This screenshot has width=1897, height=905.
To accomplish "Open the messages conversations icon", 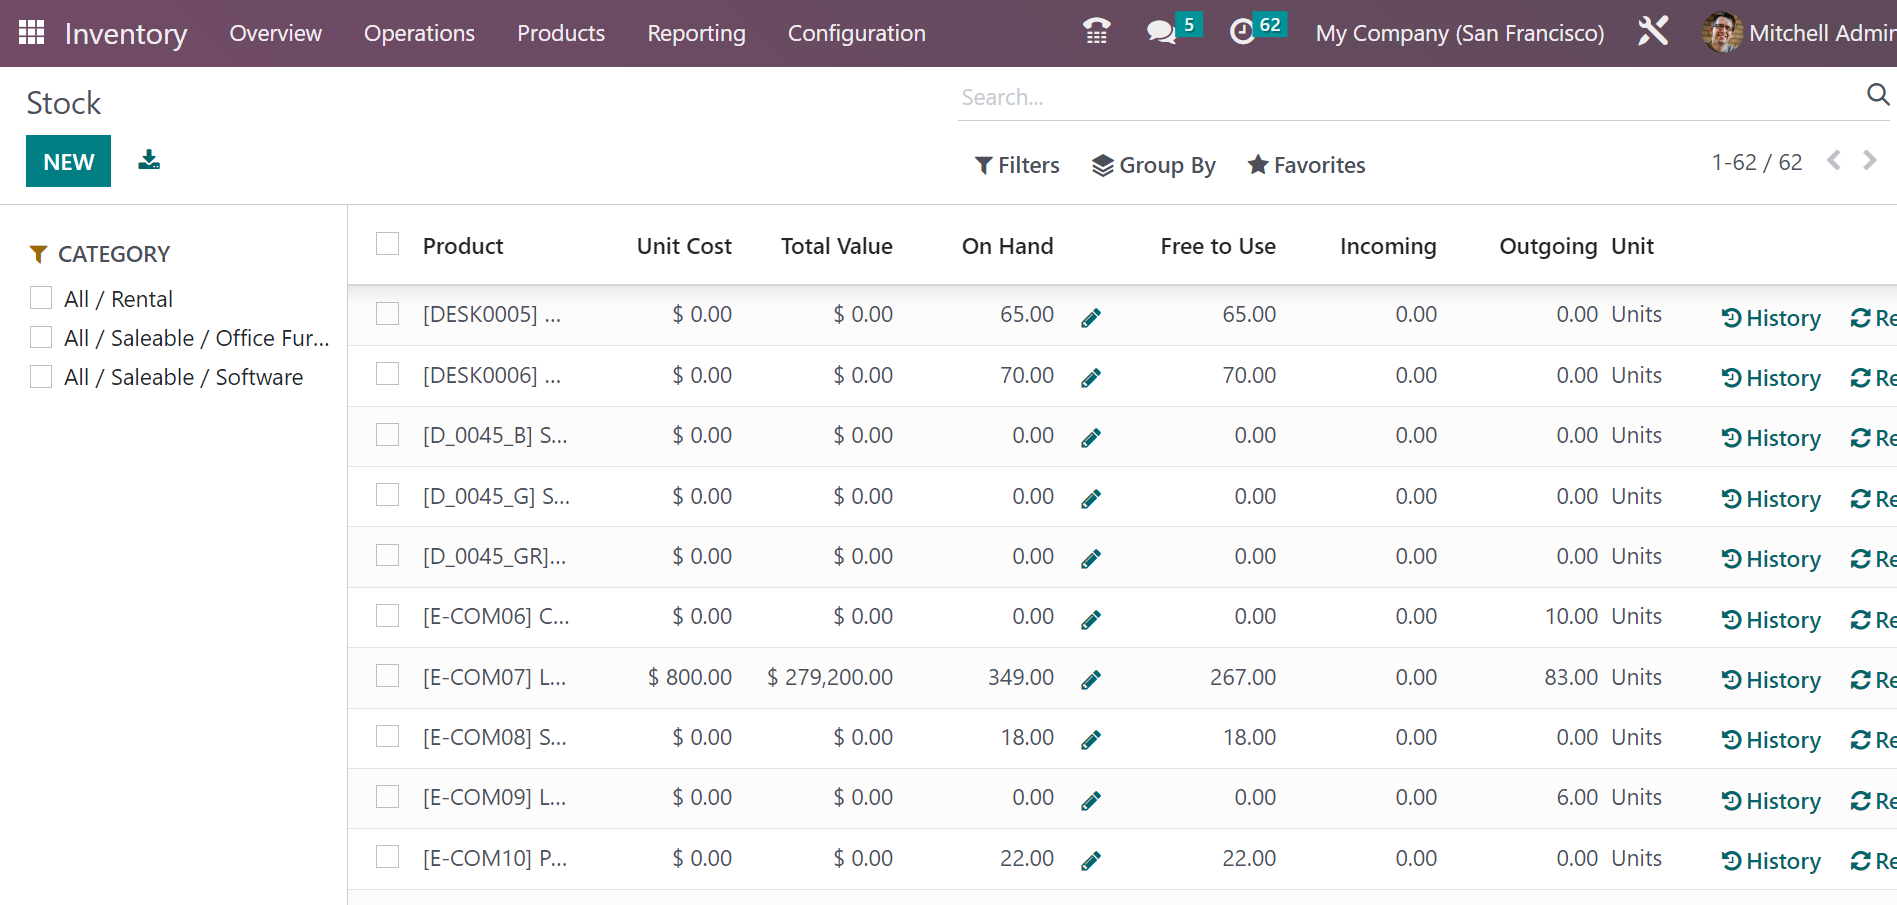I will (x=1160, y=32).
